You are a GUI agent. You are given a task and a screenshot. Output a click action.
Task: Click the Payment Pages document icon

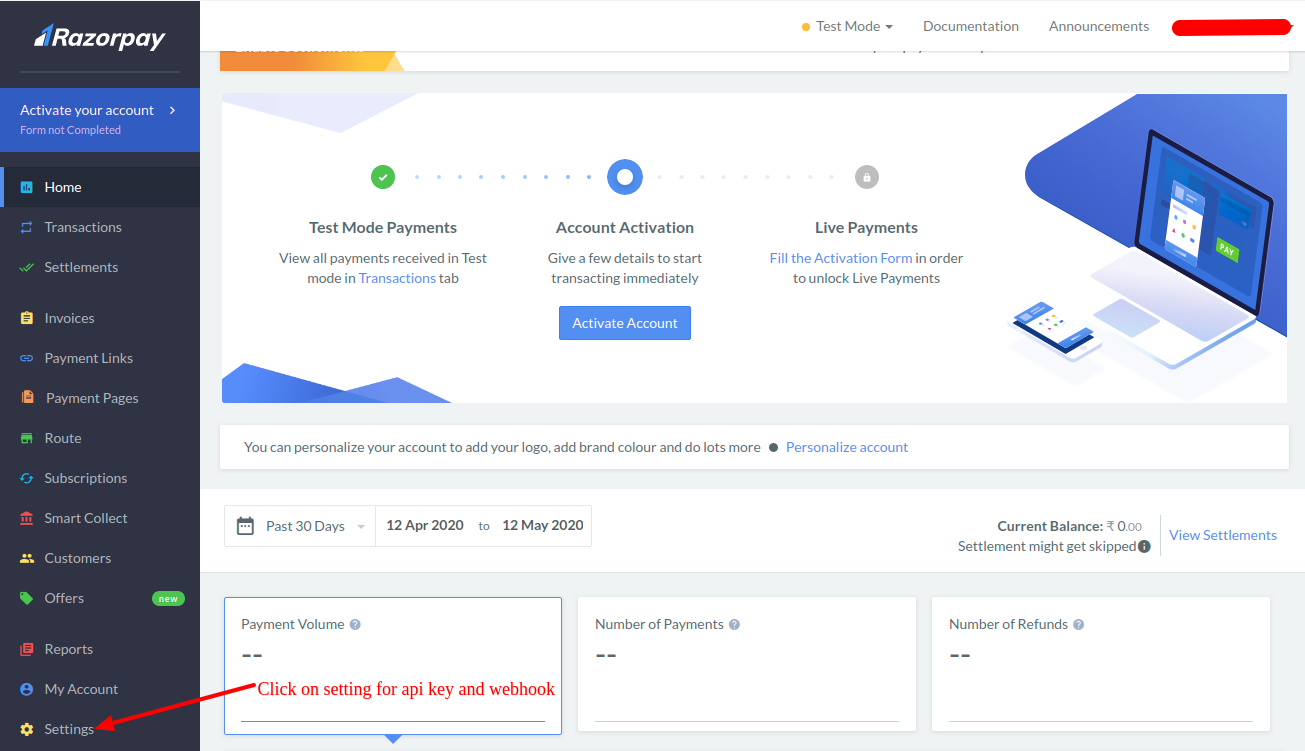pyautogui.click(x=28, y=397)
